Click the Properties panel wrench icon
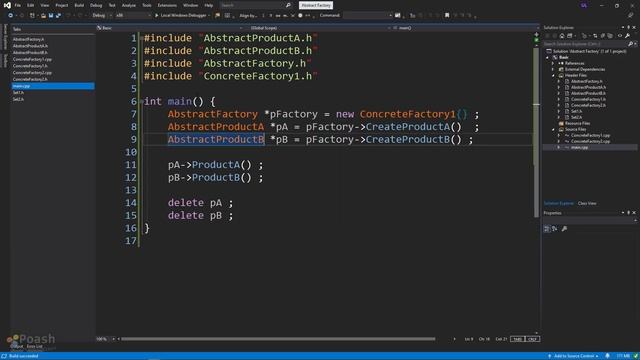 pos(564,229)
